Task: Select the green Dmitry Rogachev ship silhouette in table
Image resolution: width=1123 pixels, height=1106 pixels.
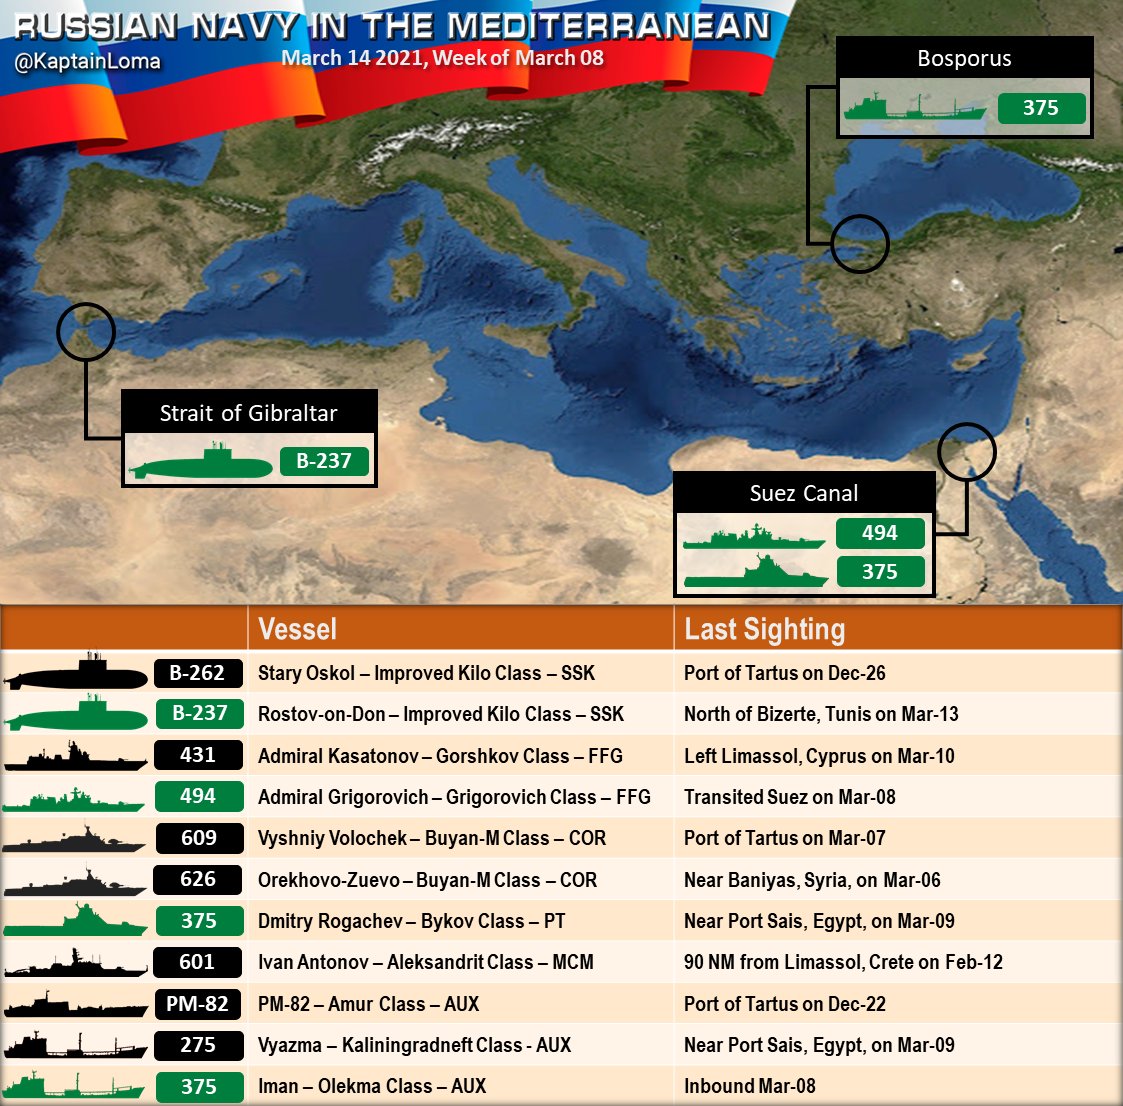Action: point(75,920)
